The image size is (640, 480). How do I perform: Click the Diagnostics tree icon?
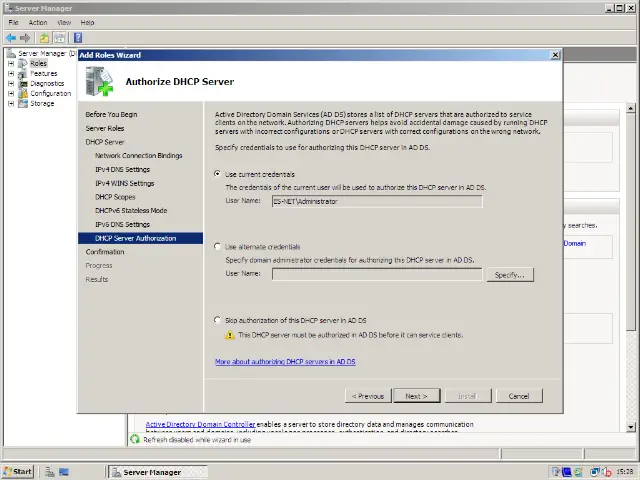click(23, 83)
